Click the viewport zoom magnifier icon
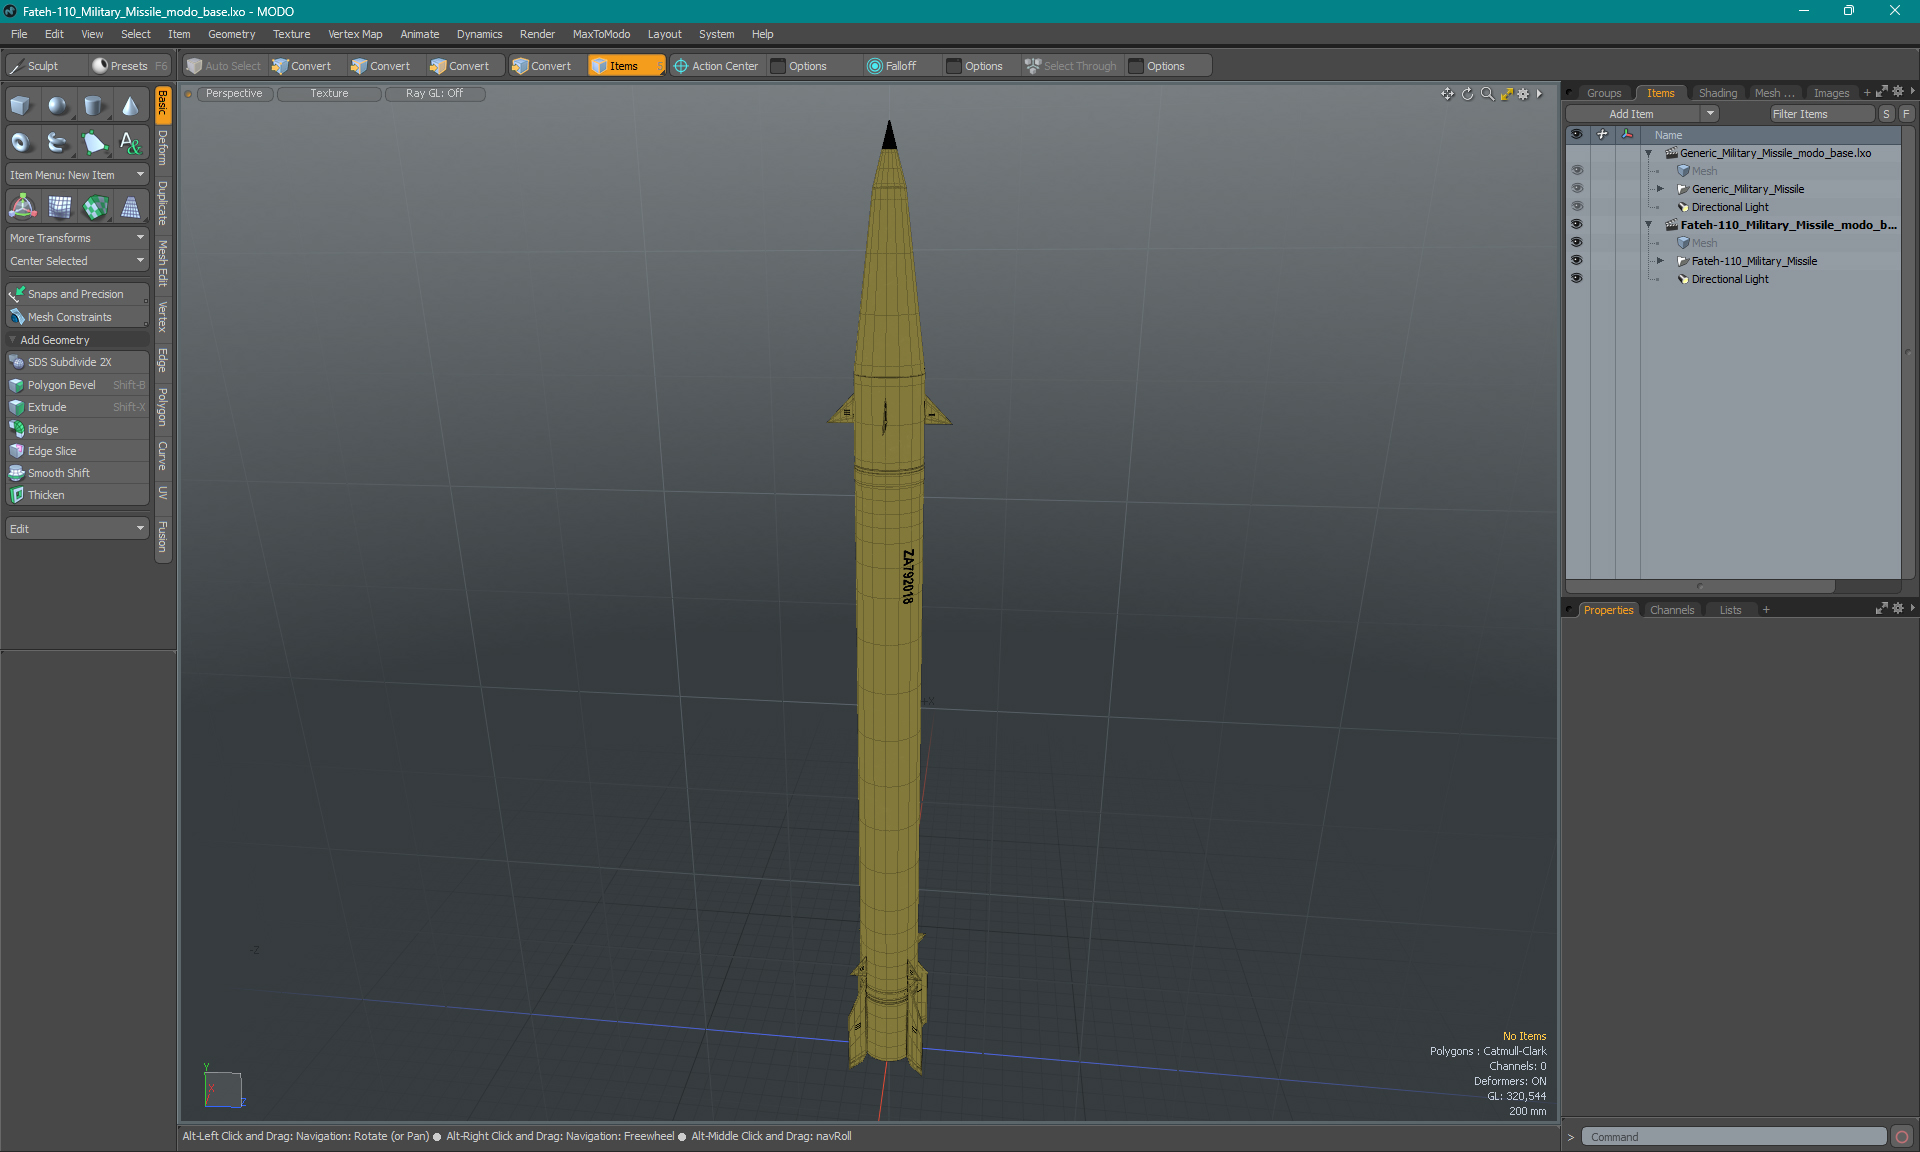 [x=1487, y=94]
